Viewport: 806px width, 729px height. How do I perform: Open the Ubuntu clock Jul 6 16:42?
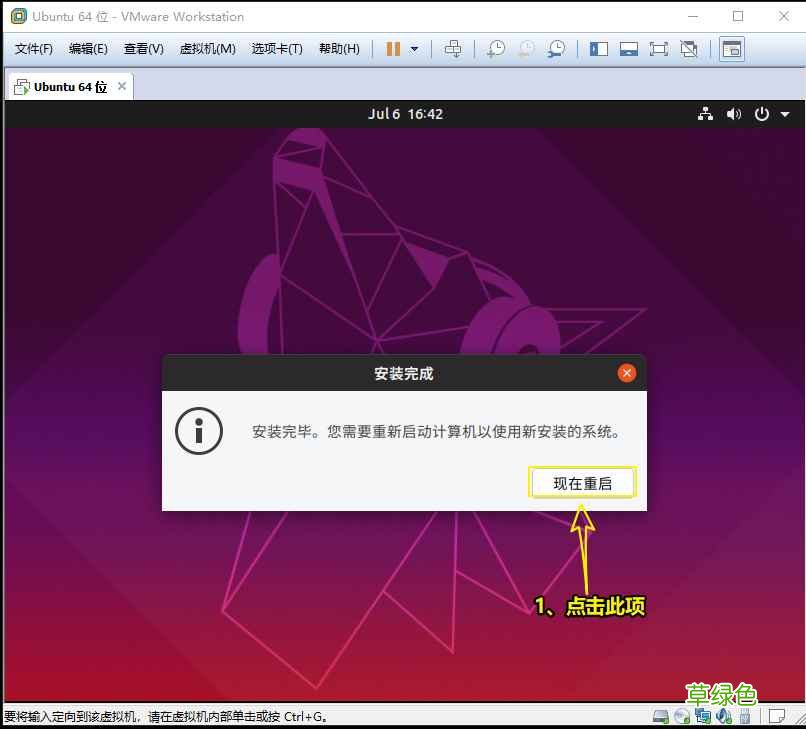[405, 114]
